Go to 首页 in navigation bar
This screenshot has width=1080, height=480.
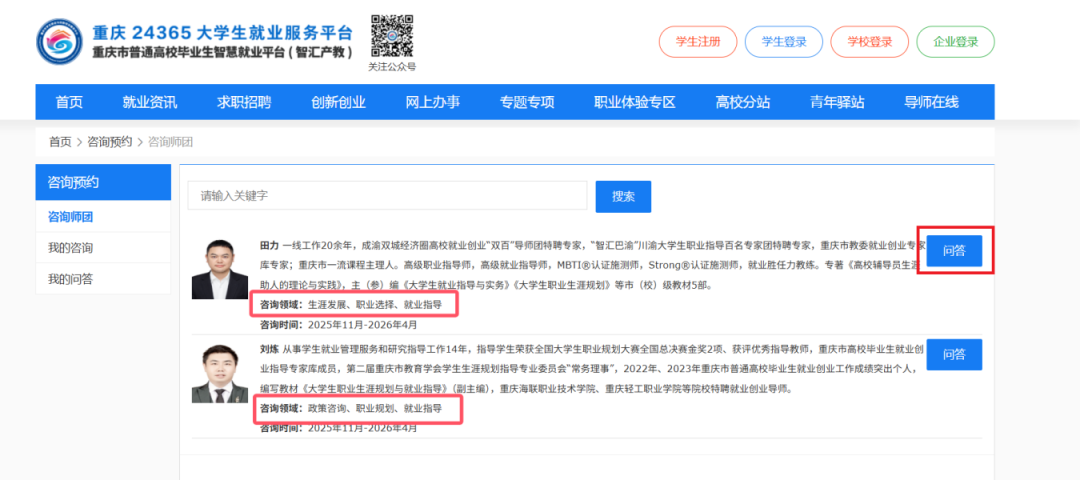coord(69,102)
